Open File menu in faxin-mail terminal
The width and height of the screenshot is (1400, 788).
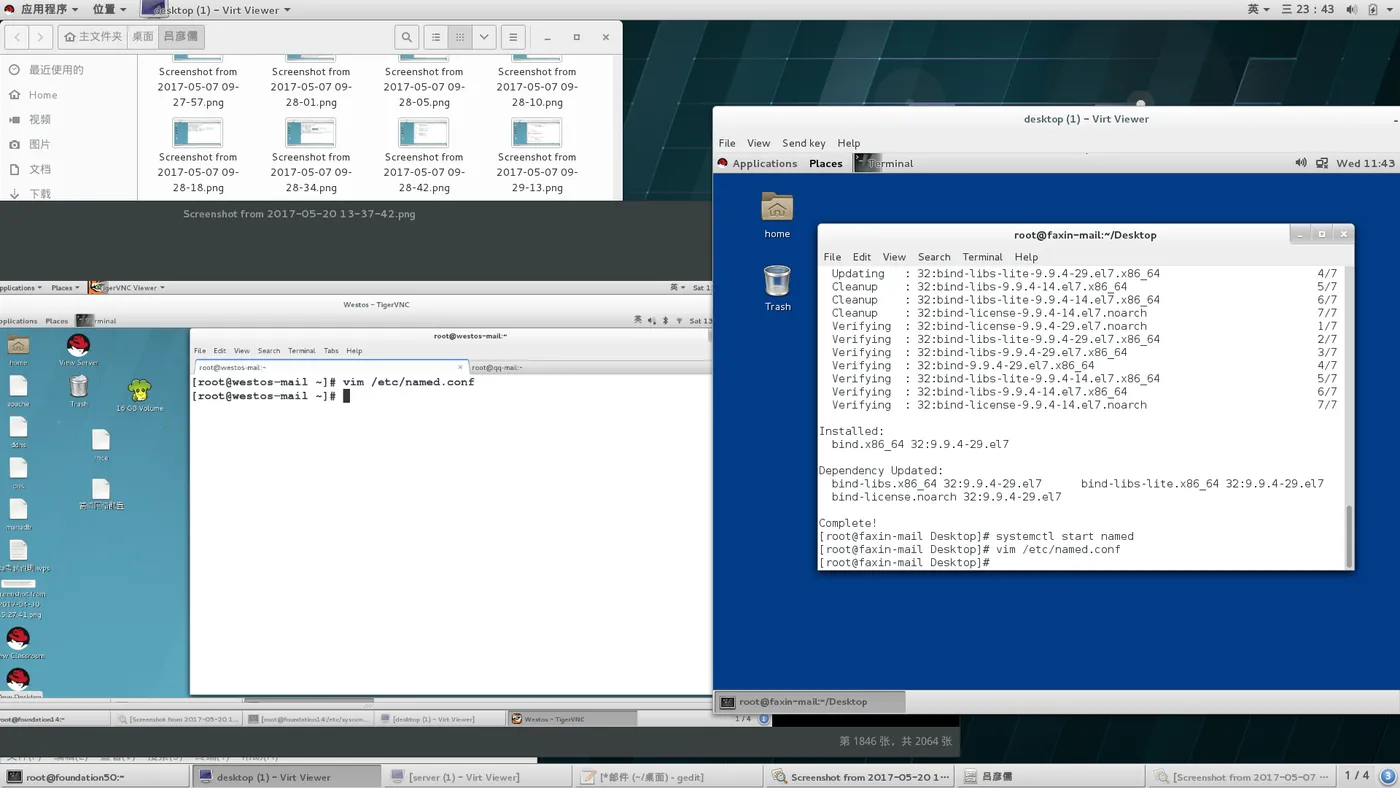click(x=832, y=257)
